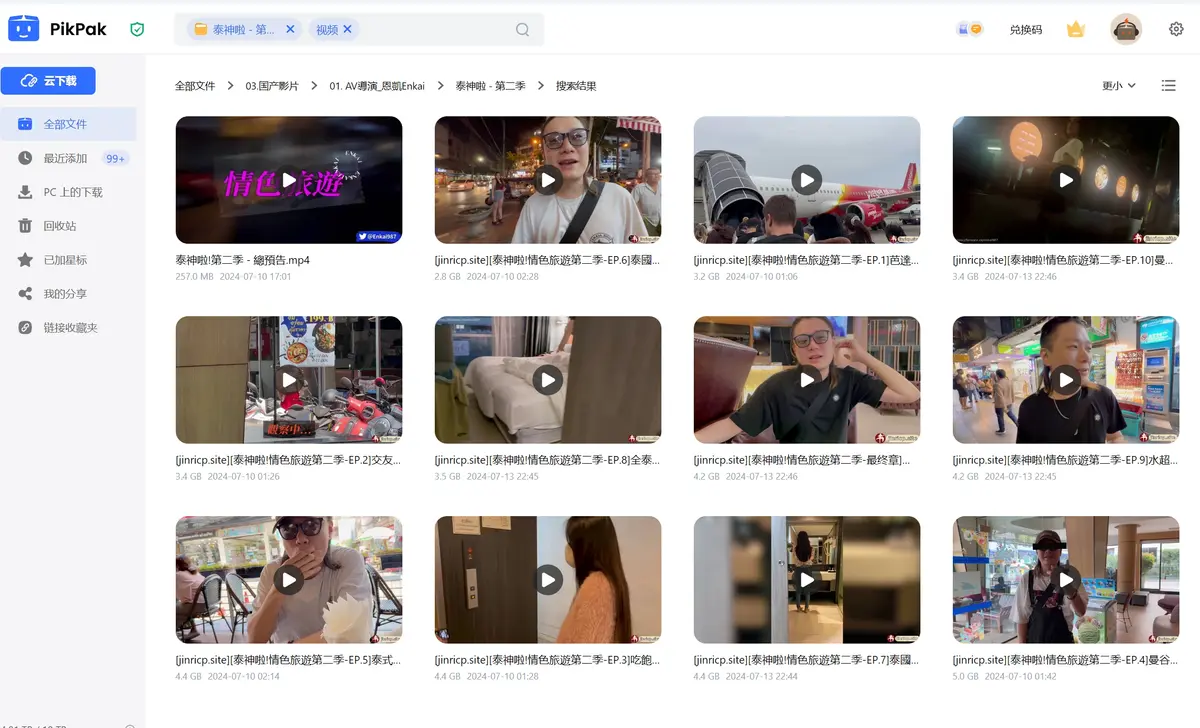Click the PikPak logo icon
Viewport: 1200px width, 728px height.
[x=24, y=29]
